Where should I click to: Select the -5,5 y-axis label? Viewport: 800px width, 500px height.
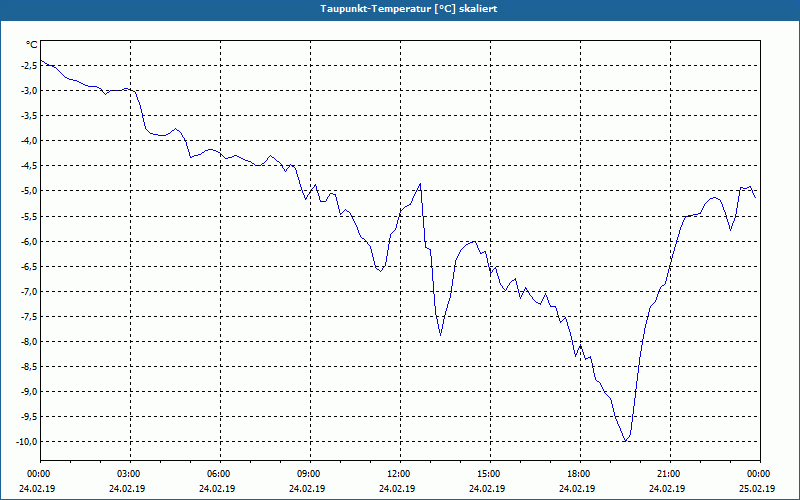[28, 216]
